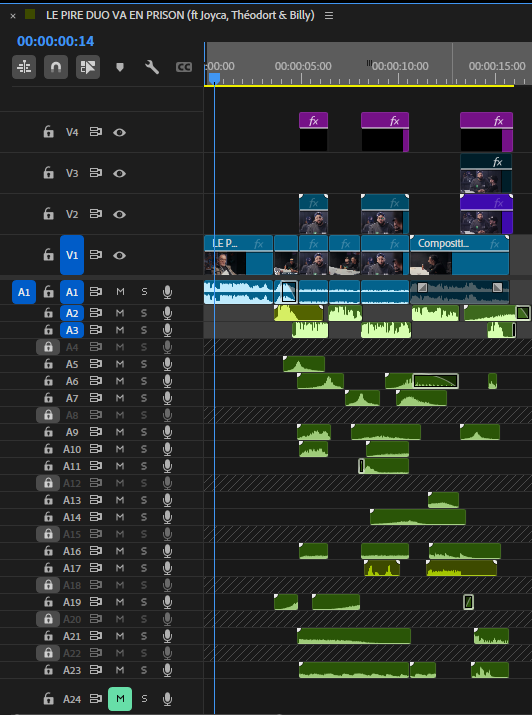
Task: Toggle Snap in Timeline magnet icon
Action: click(56, 67)
